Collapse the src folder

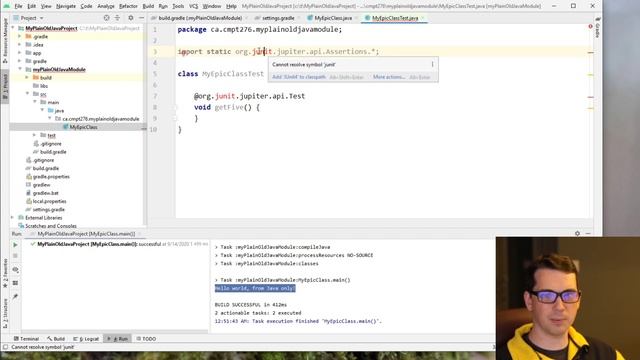tap(27, 94)
